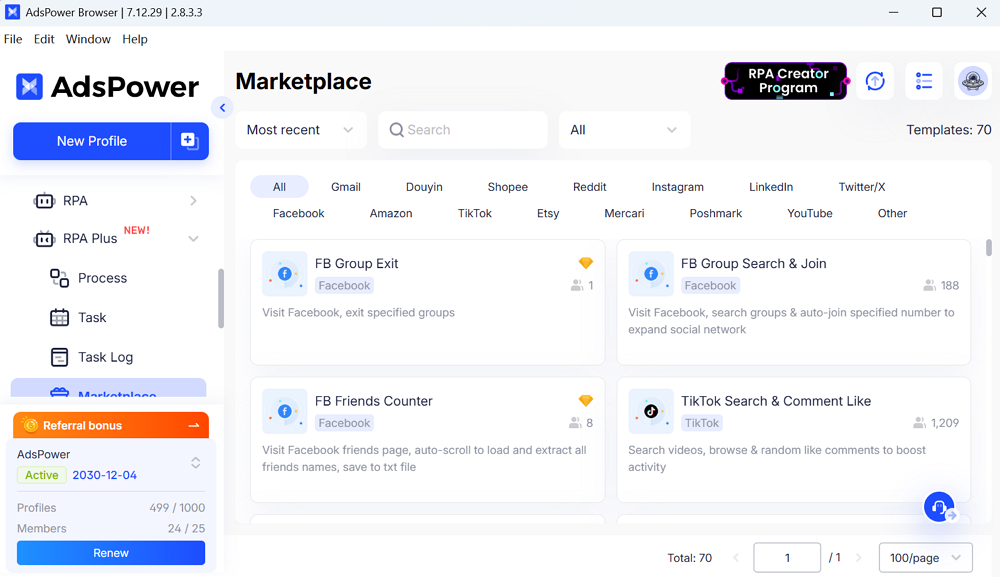
Task: Click the update/upload circular arrow icon
Action: point(875,81)
